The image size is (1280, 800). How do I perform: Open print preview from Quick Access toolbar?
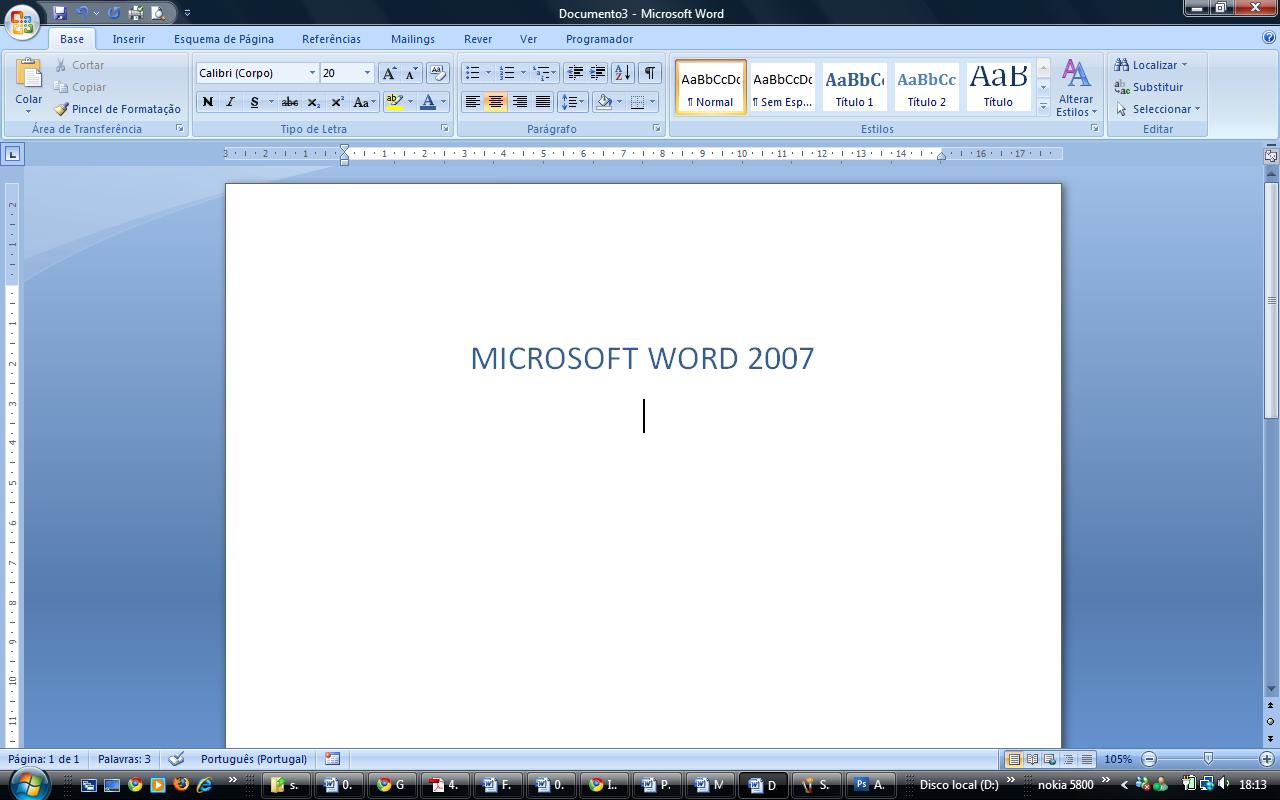tap(157, 13)
